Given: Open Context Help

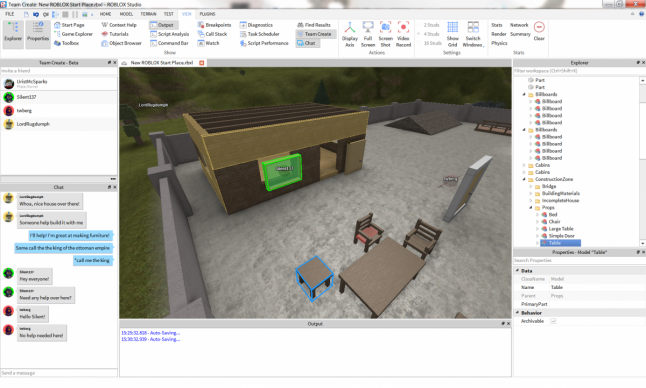Looking at the screenshot, I should (x=119, y=25).
